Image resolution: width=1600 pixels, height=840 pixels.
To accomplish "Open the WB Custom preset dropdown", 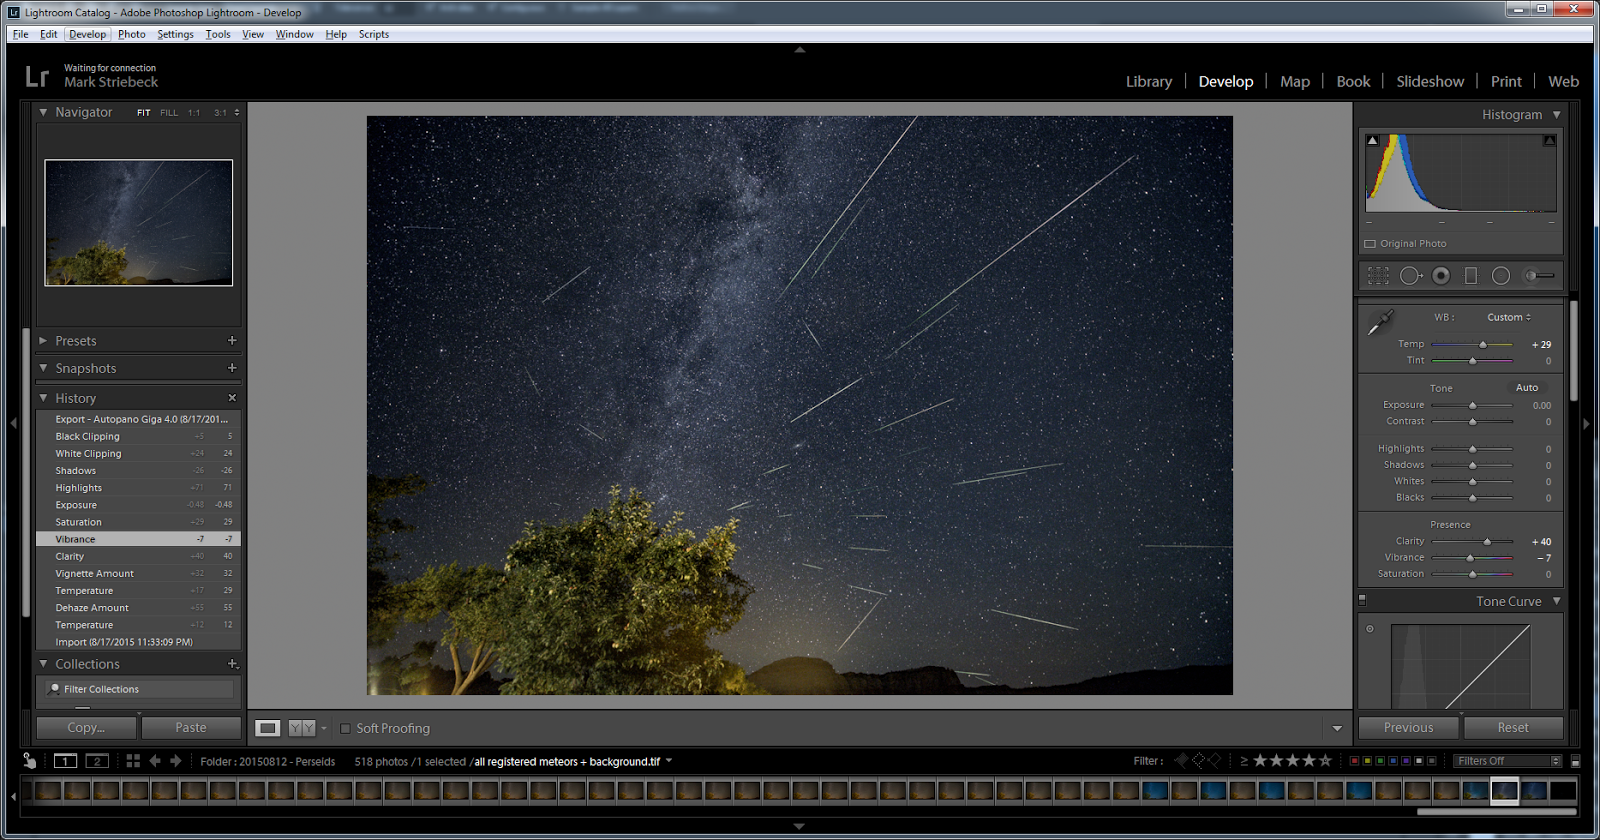I will [1509, 317].
